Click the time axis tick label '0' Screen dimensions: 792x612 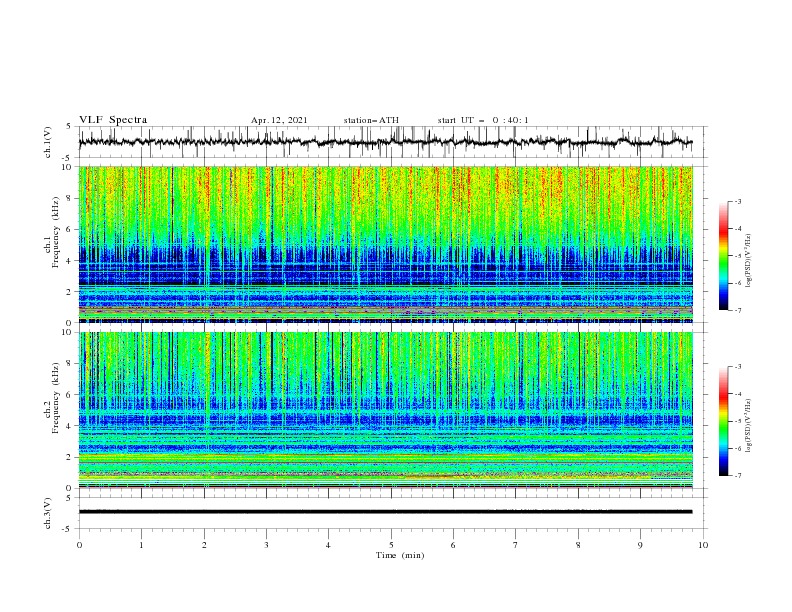tap(79, 545)
